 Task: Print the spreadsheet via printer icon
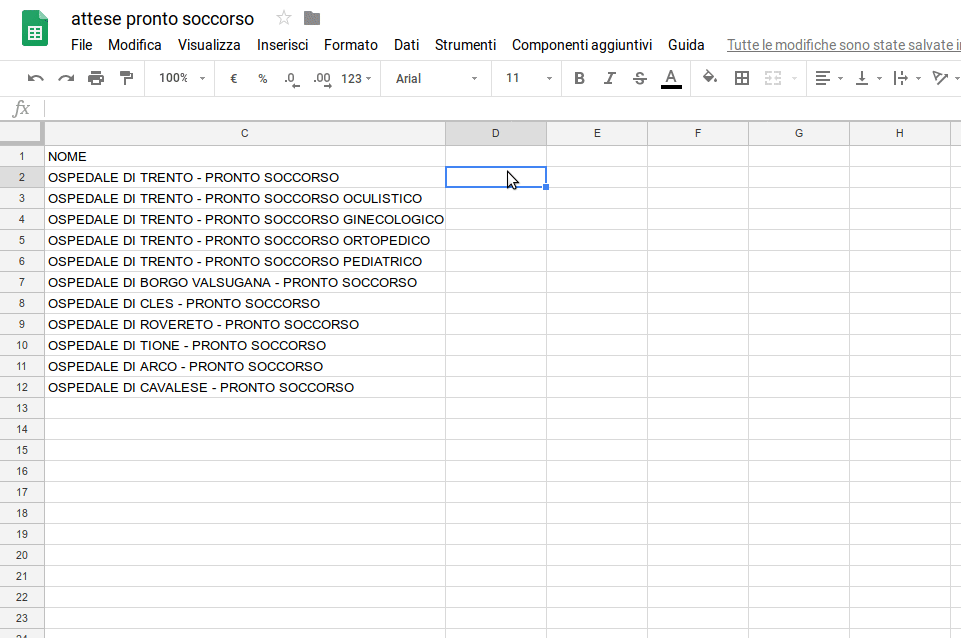click(x=96, y=78)
